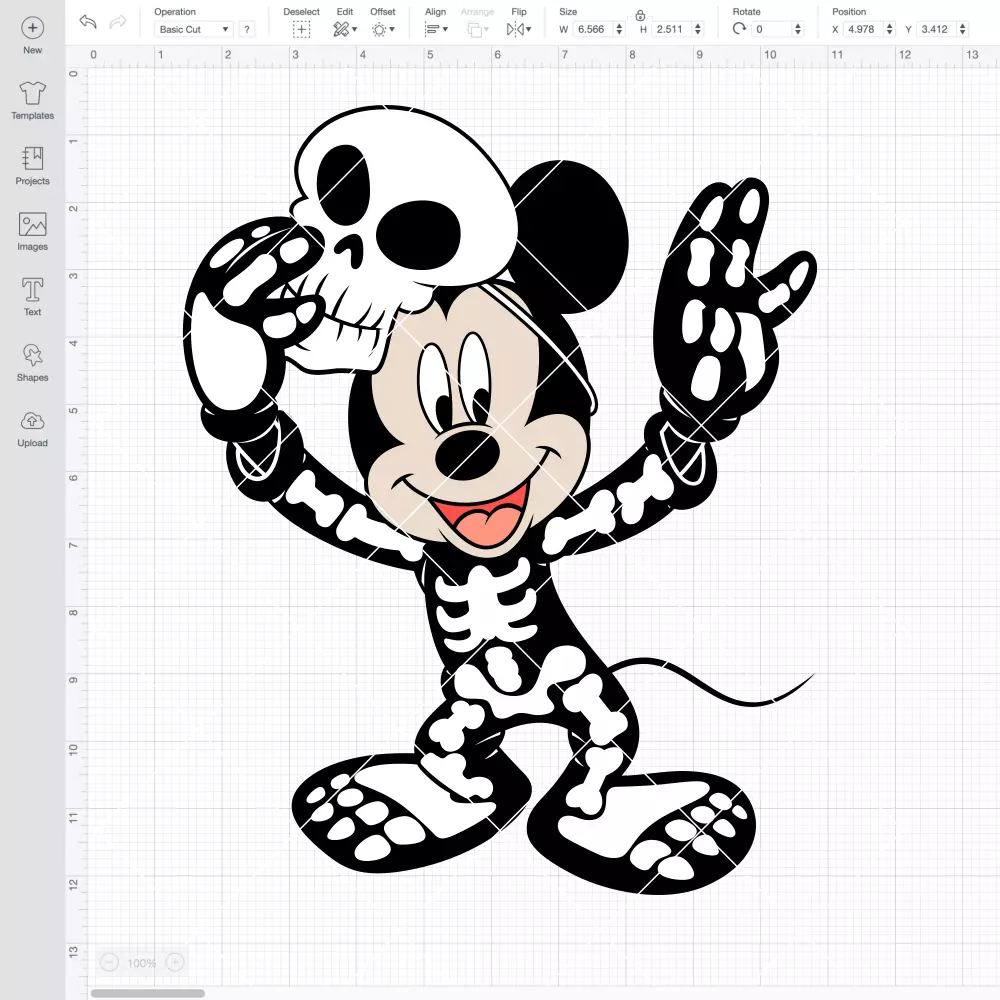Screen dimensions: 1000x1000
Task: Click the New project plus icon
Action: pyautogui.click(x=33, y=28)
